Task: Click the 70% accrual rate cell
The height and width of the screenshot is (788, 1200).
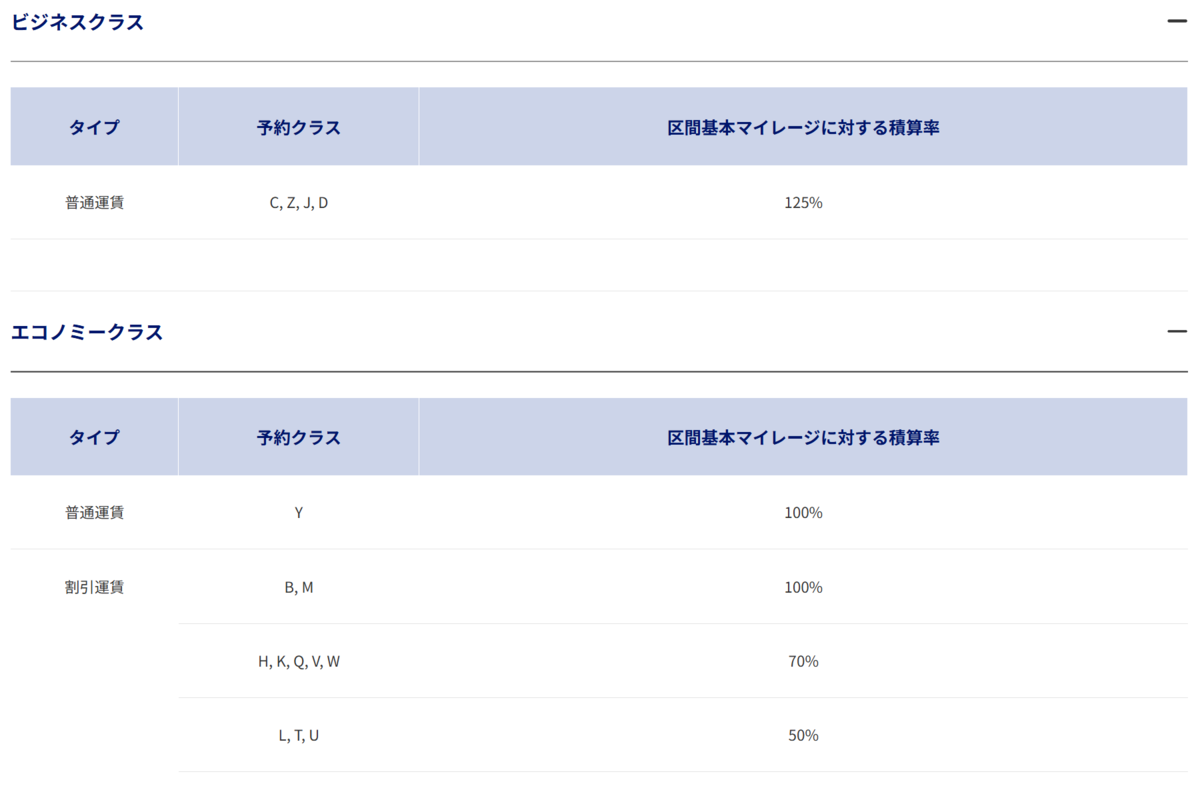Action: [x=804, y=661]
